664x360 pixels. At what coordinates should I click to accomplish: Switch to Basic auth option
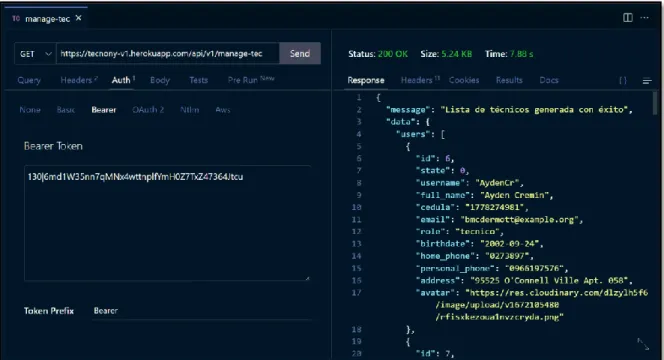(66, 110)
